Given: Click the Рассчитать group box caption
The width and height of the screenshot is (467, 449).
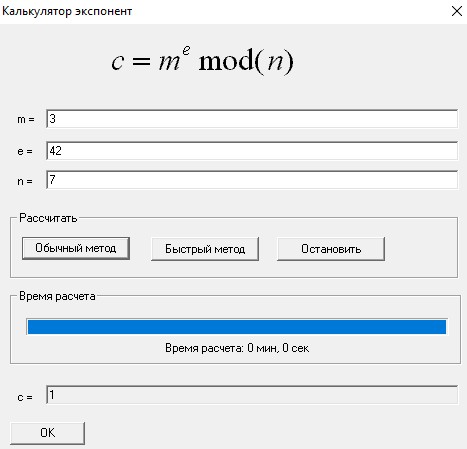Looking at the screenshot, I should [48, 218].
